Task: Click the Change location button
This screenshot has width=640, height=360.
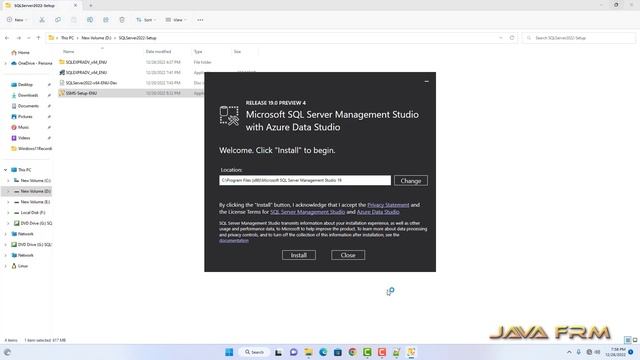Action: 411,180
